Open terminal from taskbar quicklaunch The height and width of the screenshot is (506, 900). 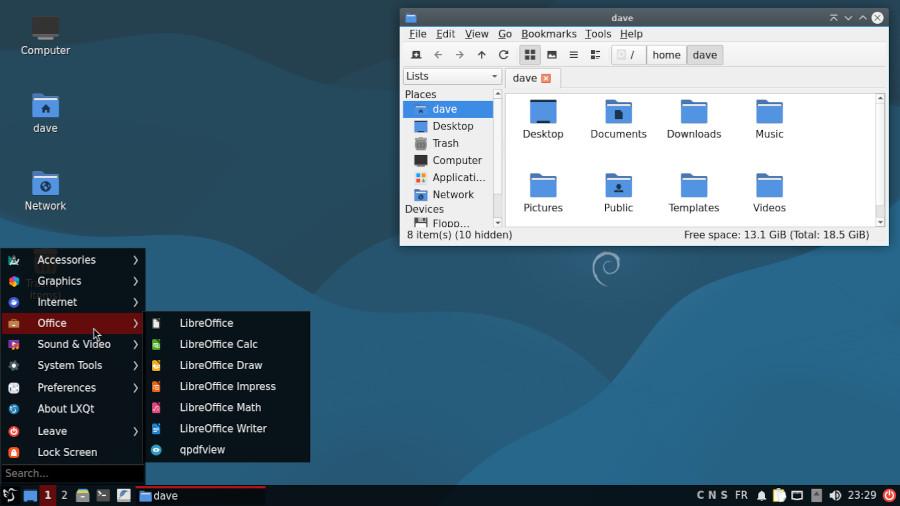coord(103,496)
